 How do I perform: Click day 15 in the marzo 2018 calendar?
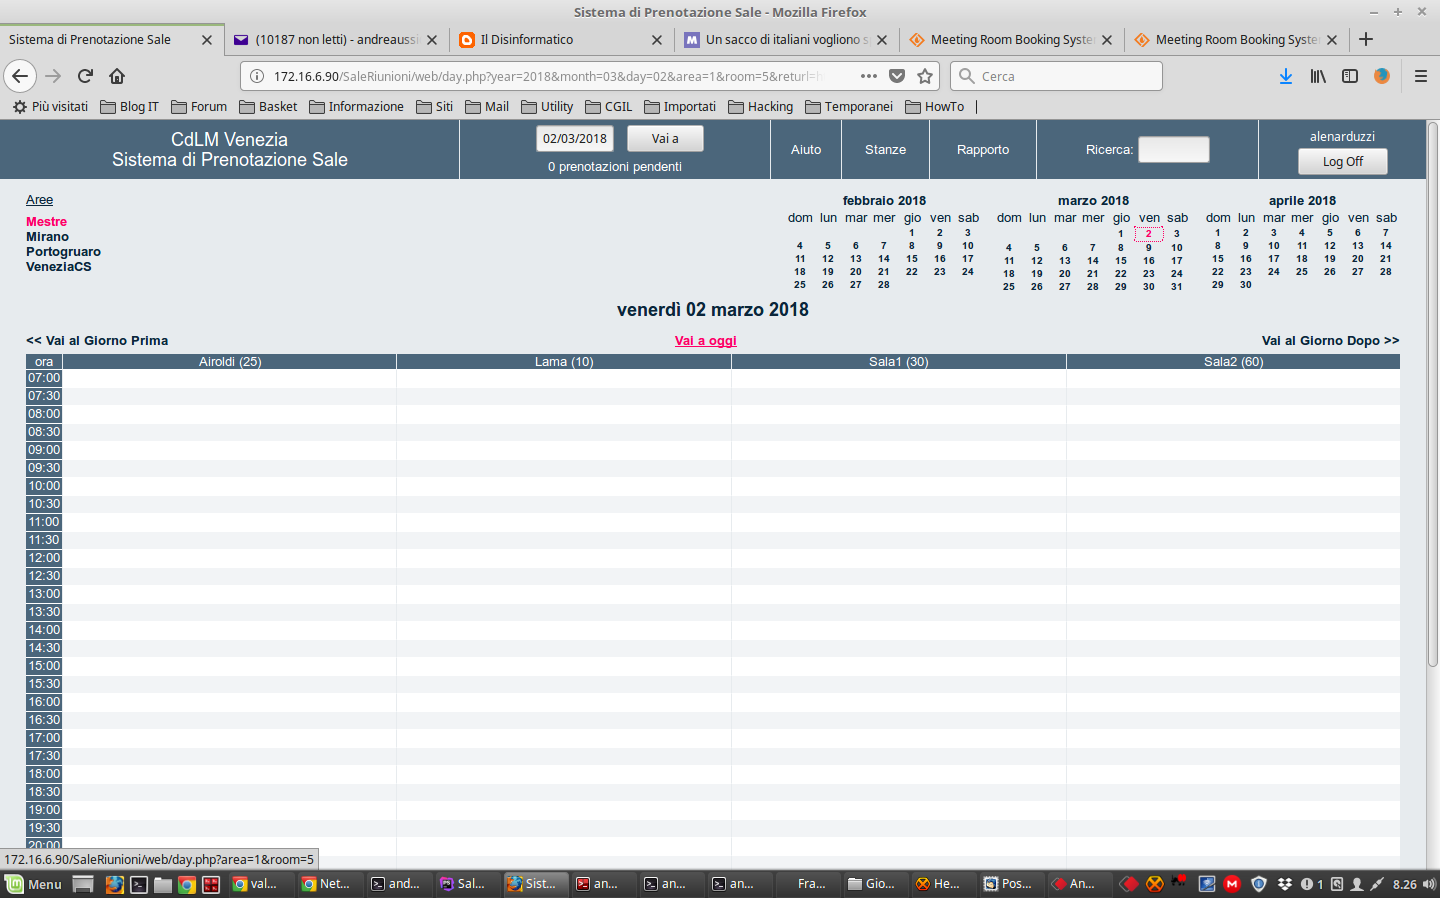pos(1121,261)
